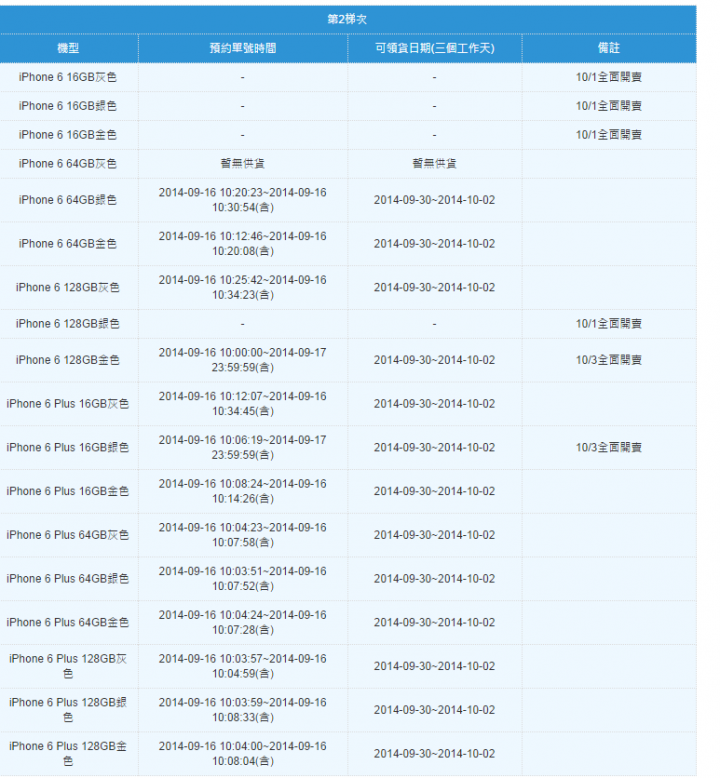
Task: Click the iPhone 6 Plus 64GB灰色 cell
Action: [x=68, y=535]
